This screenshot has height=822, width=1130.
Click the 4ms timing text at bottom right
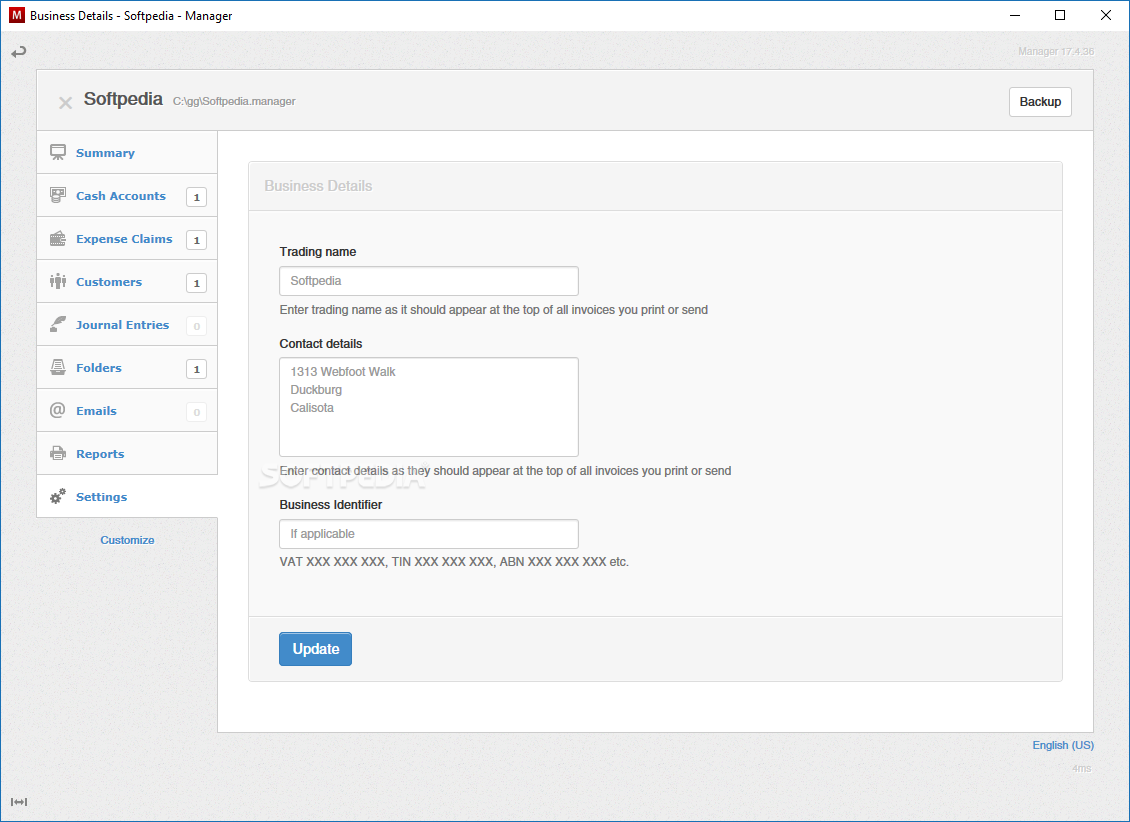pos(1082,769)
